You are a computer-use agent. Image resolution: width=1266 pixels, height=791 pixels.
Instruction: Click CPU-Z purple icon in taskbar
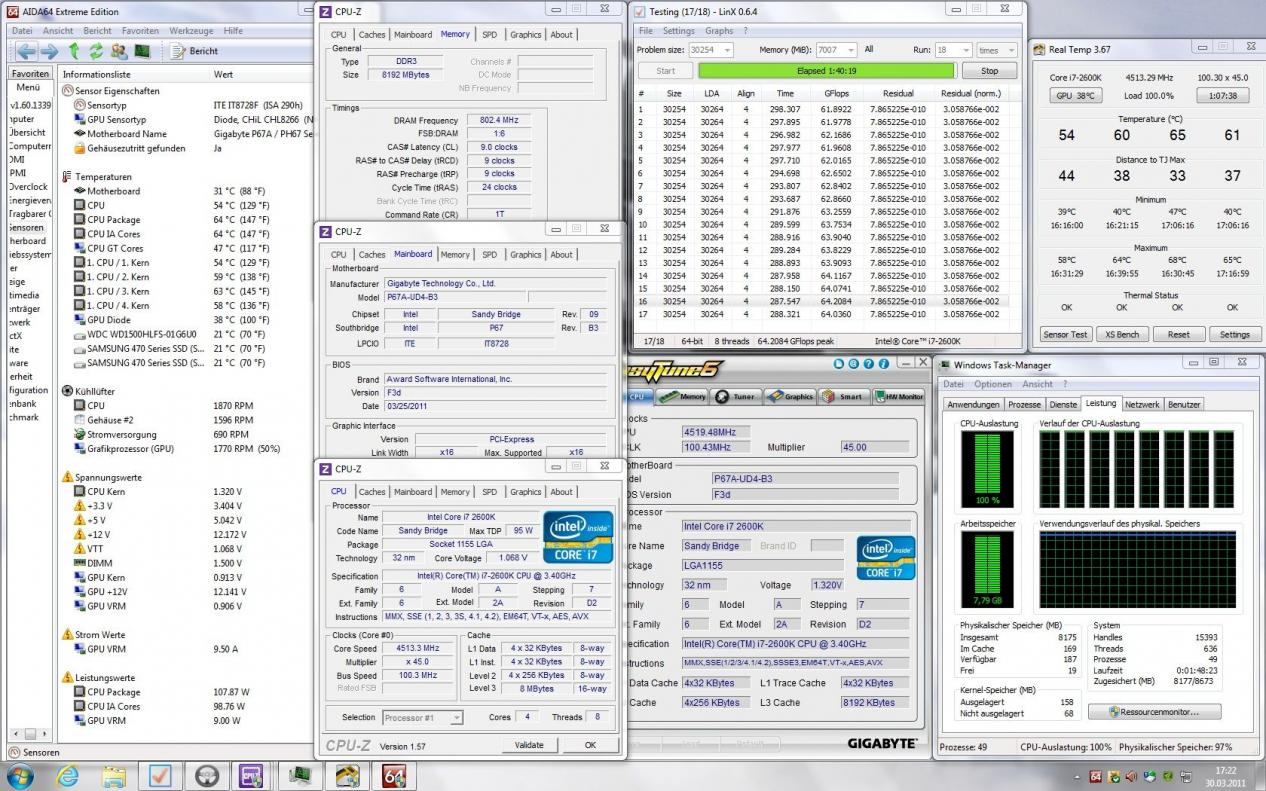[x=252, y=775]
